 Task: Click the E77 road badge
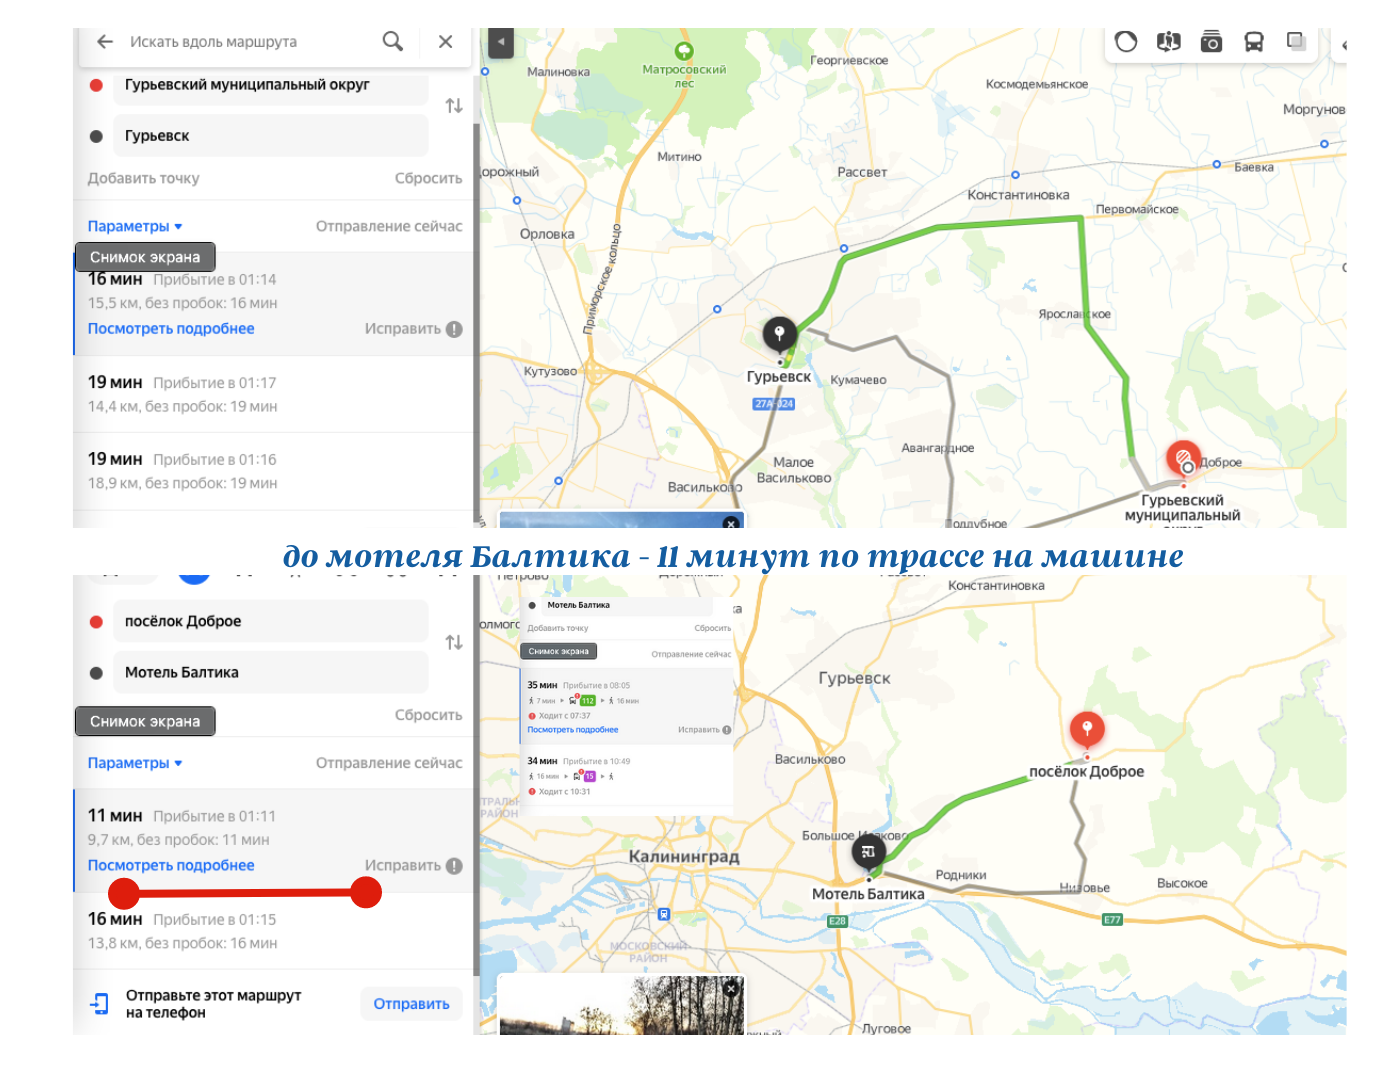(x=1112, y=919)
